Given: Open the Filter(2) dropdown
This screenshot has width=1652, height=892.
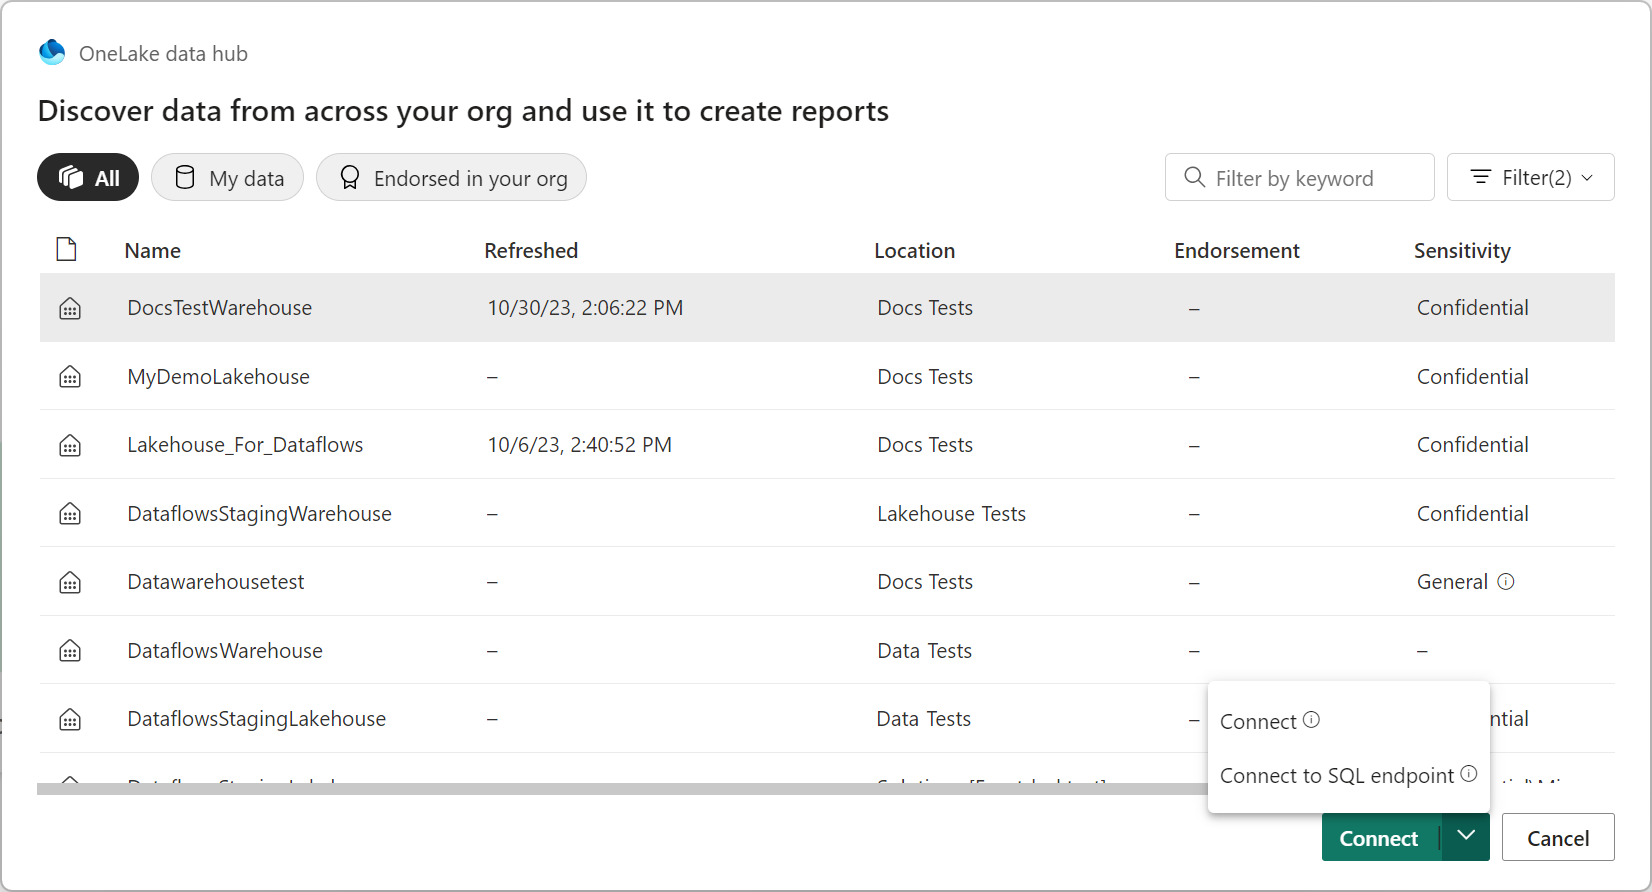Looking at the screenshot, I should (x=1530, y=178).
